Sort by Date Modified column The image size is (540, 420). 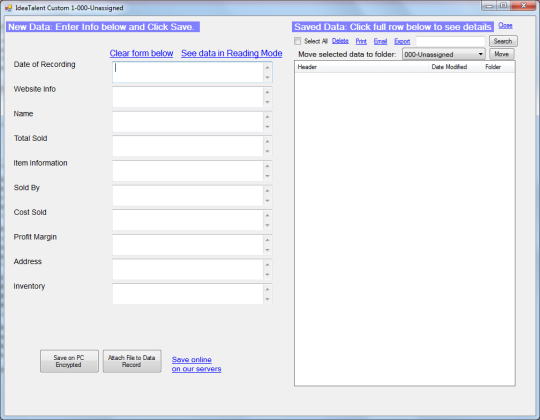click(x=454, y=67)
